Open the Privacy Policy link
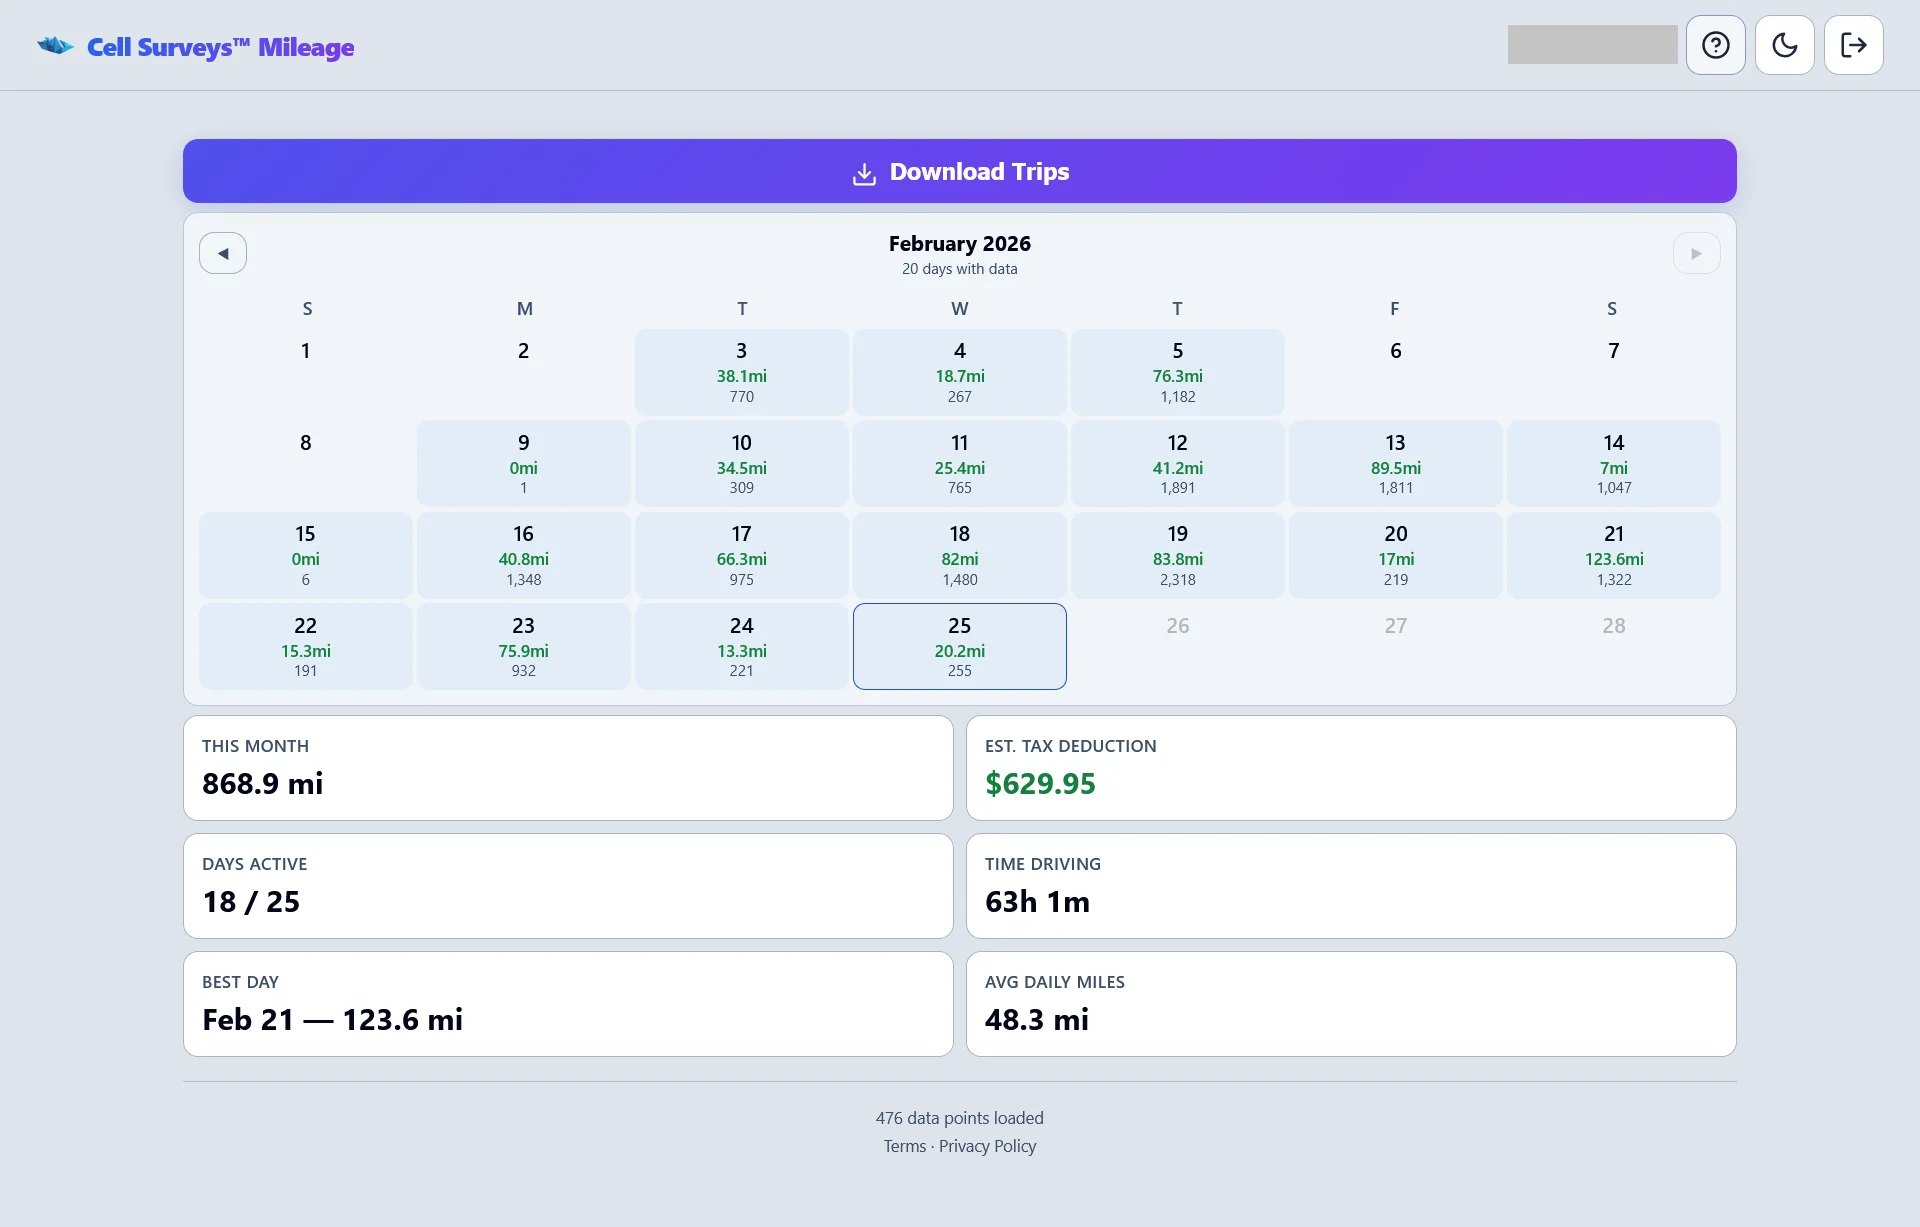Viewport: 1920px width, 1227px height. (x=988, y=1146)
